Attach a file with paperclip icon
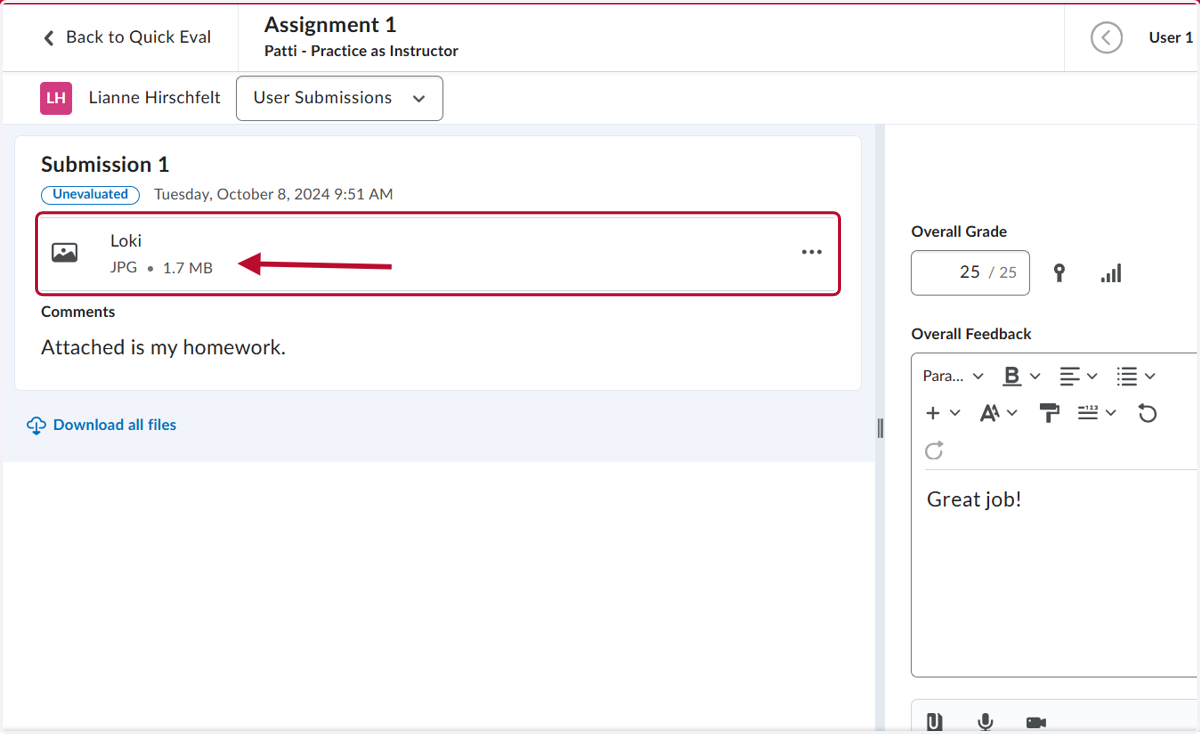This screenshot has width=1200, height=734. tap(934, 722)
